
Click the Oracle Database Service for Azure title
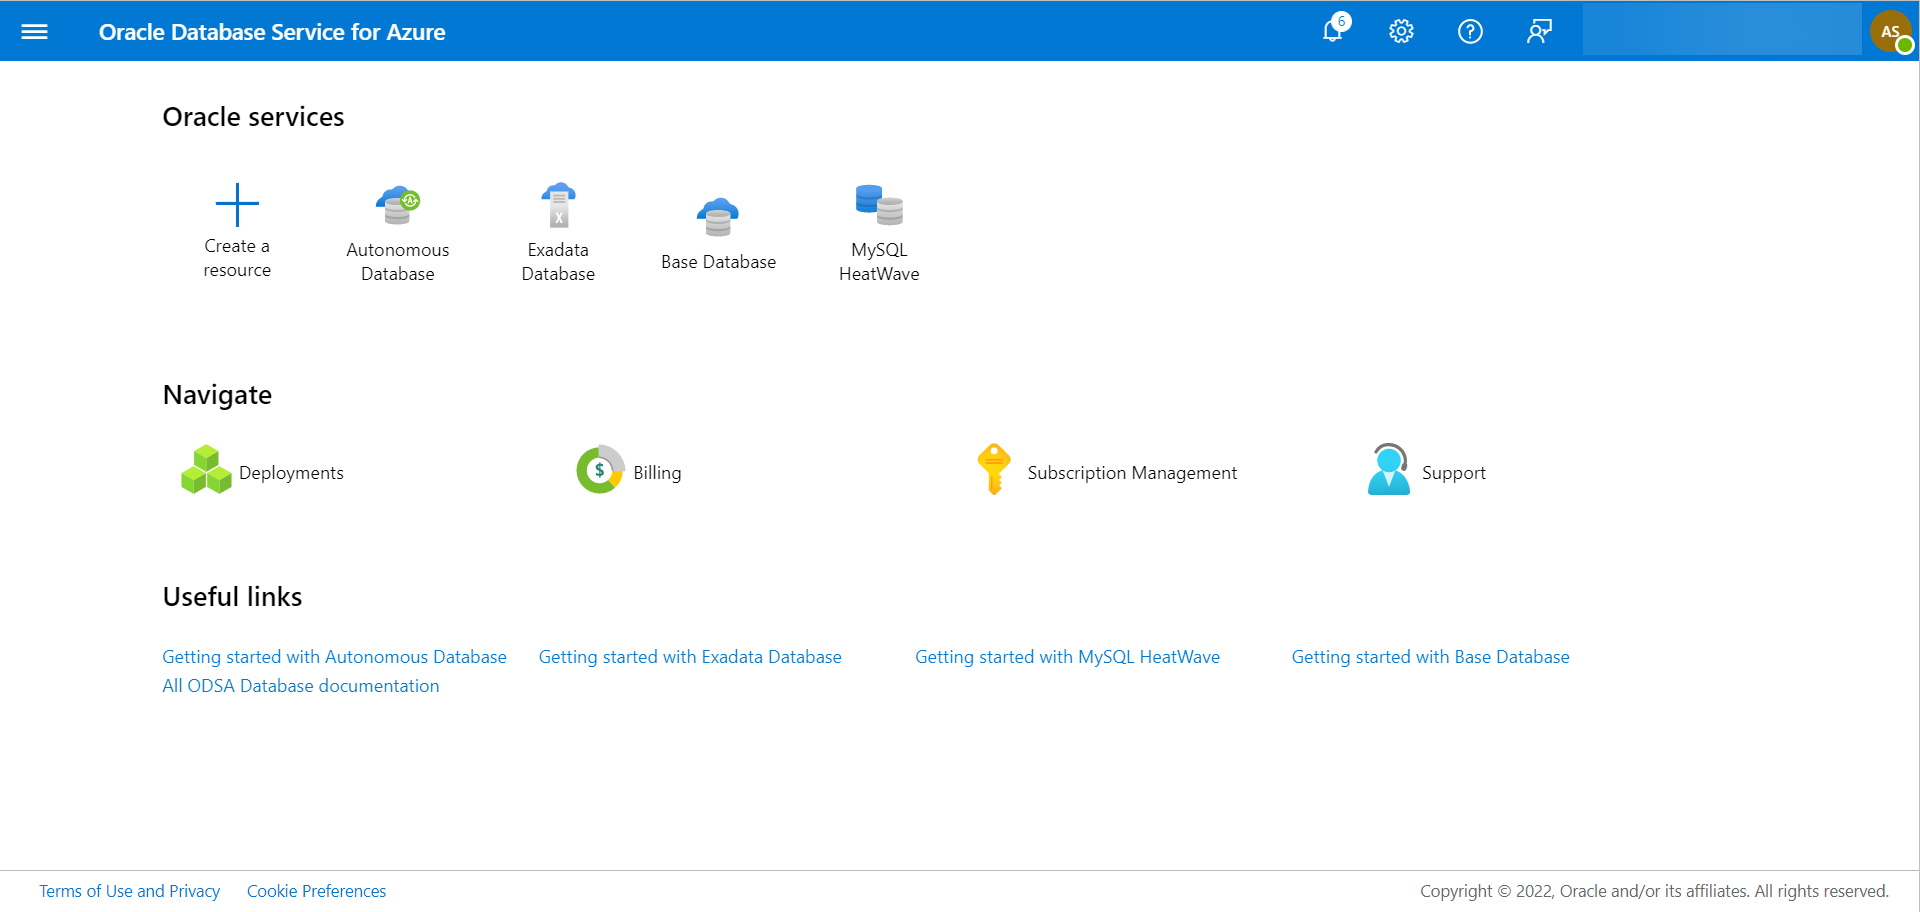click(272, 32)
